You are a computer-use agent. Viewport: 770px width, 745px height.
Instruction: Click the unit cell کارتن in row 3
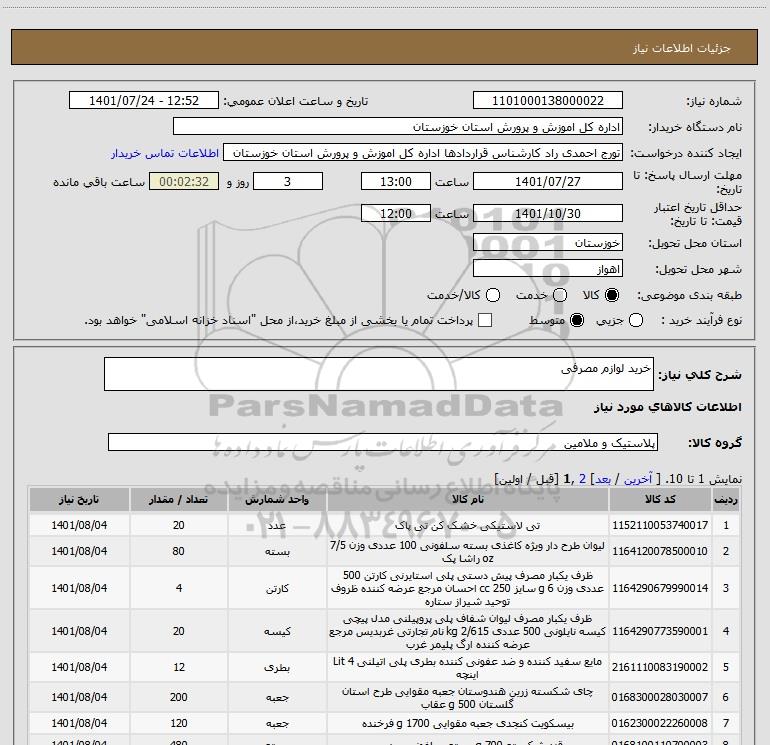[277, 588]
